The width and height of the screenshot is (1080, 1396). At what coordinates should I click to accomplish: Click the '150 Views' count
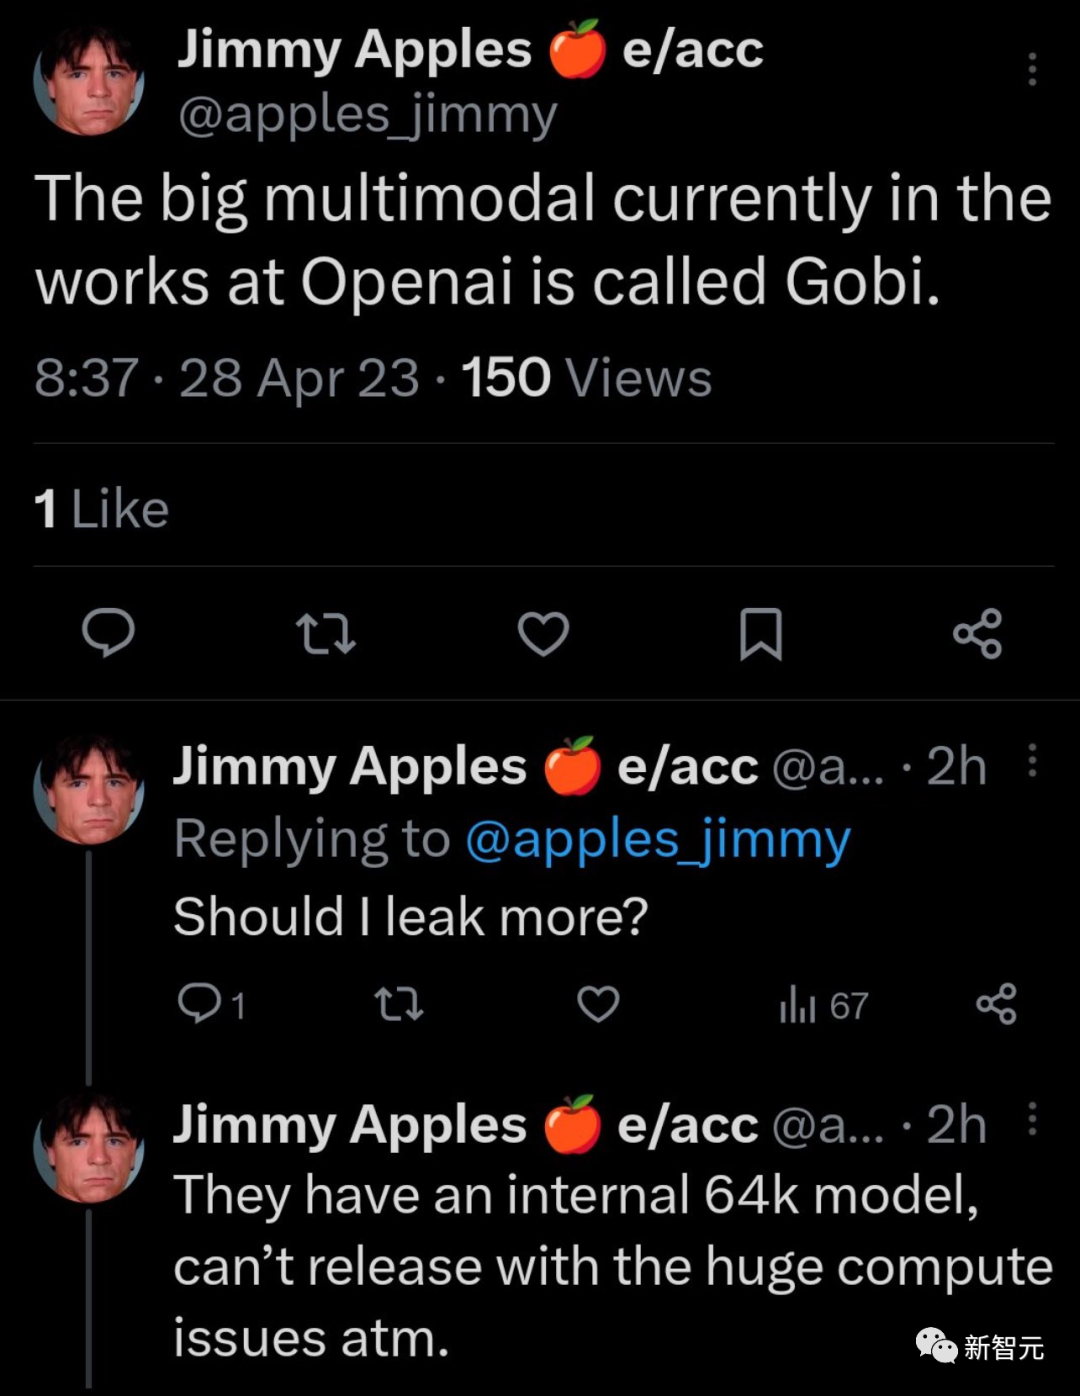580,378
